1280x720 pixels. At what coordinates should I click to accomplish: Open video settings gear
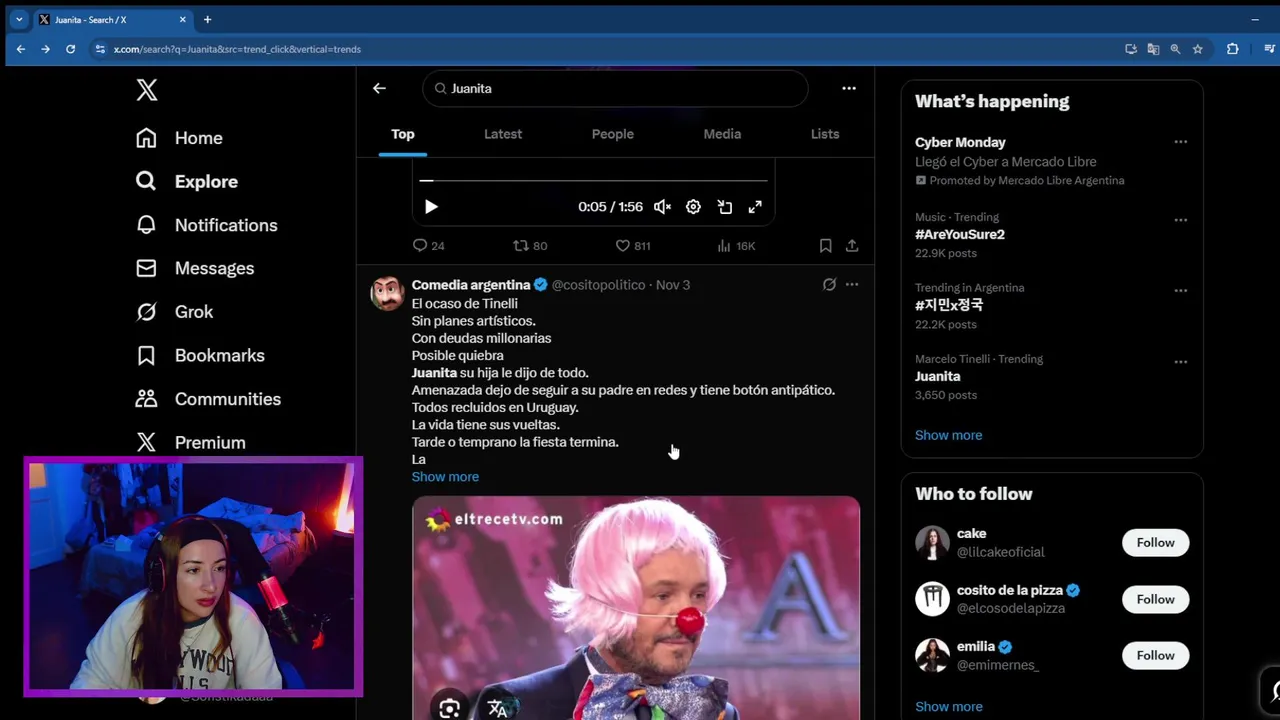(693, 207)
